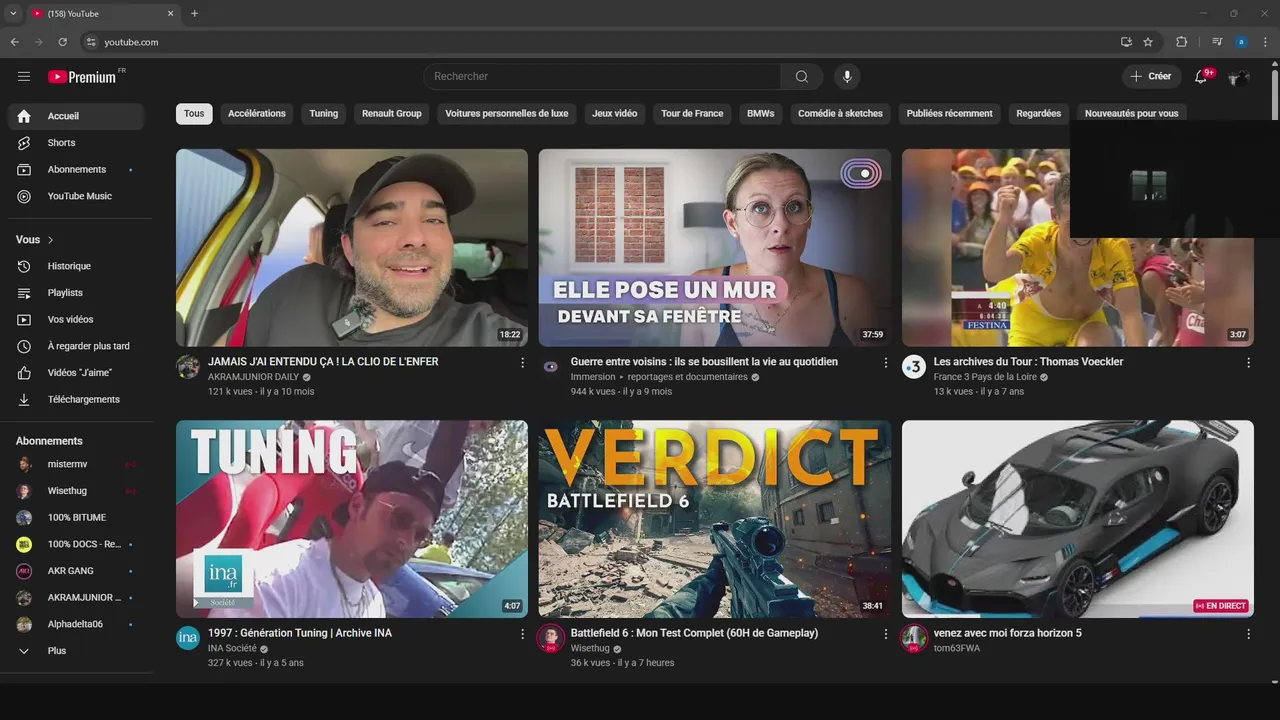
Task: Open options for Battlefield 6 video
Action: tap(885, 634)
